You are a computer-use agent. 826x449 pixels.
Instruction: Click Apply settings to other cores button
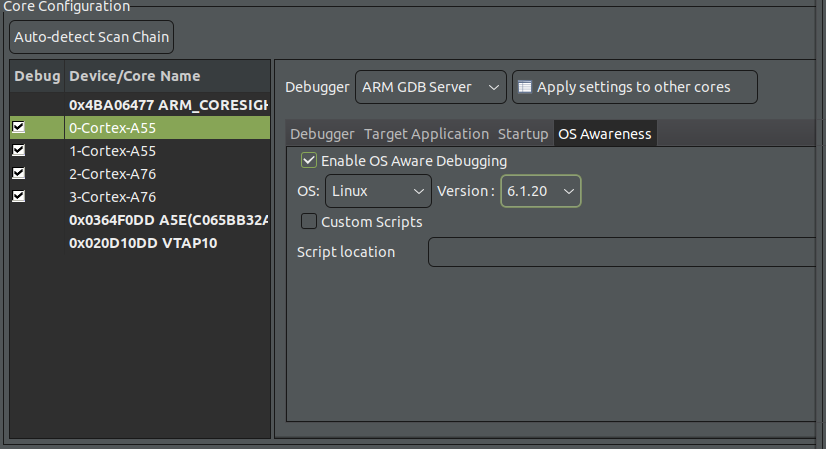click(634, 87)
